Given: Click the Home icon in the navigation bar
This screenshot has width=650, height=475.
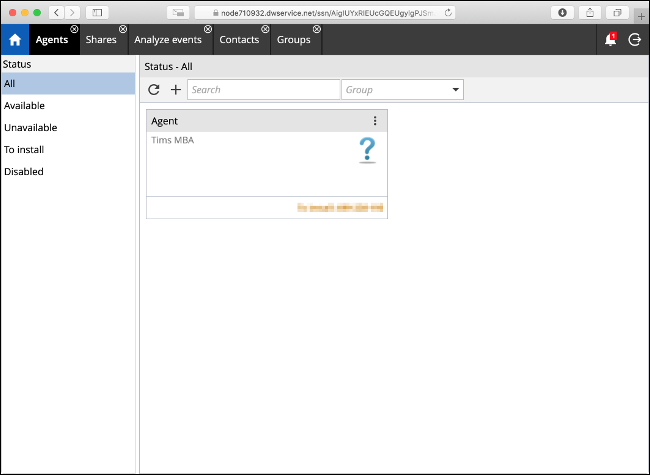Looking at the screenshot, I should (15, 40).
